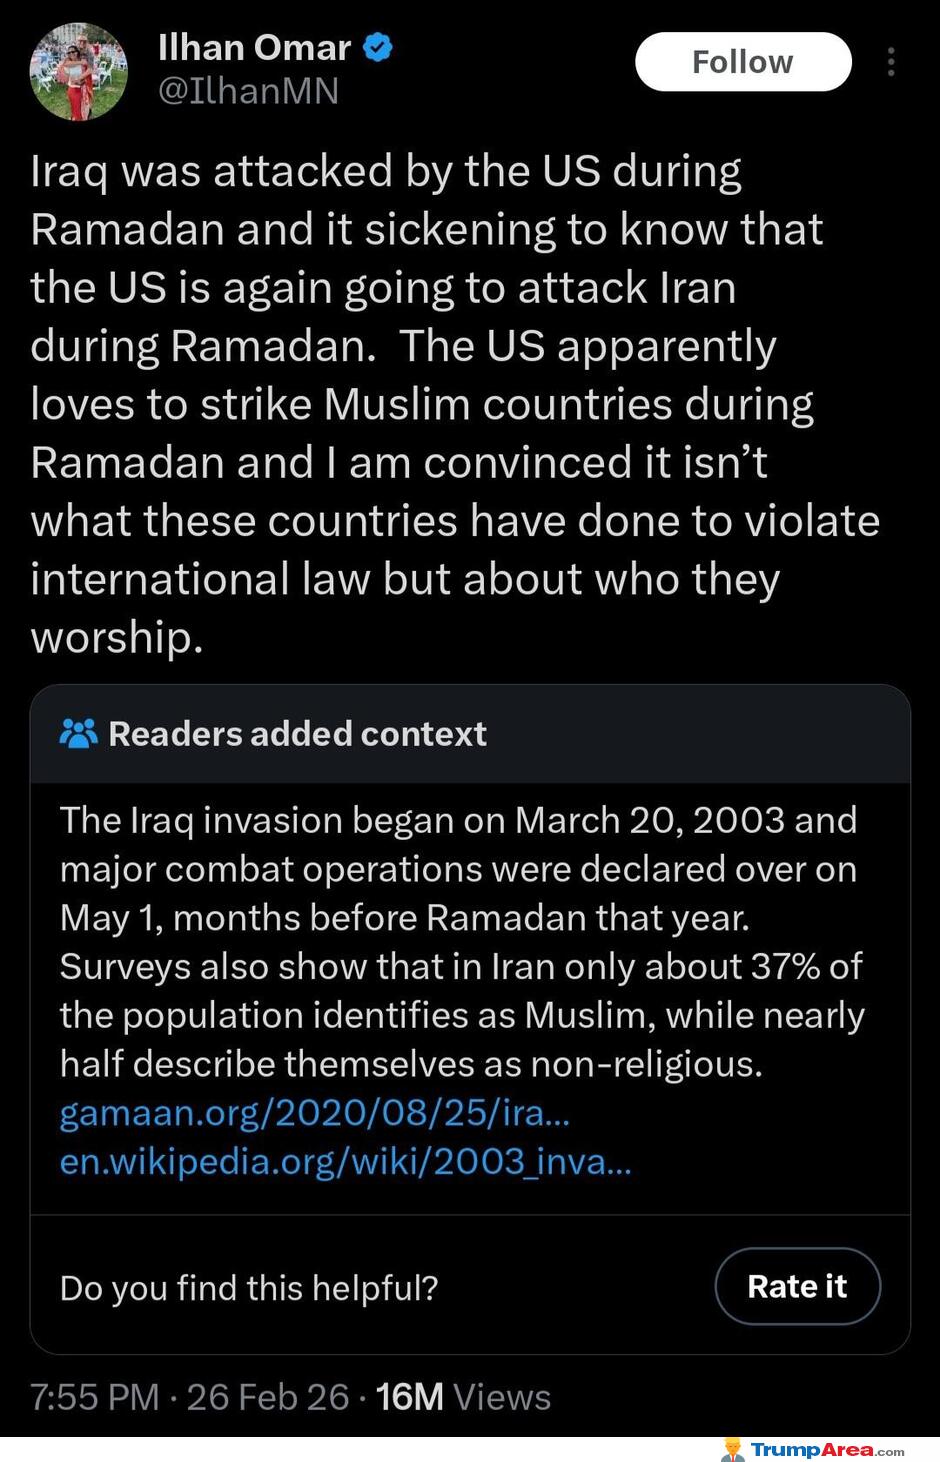Click the 7:55 PM timestamp
Image resolution: width=940 pixels, height=1462 pixels.
point(94,1397)
